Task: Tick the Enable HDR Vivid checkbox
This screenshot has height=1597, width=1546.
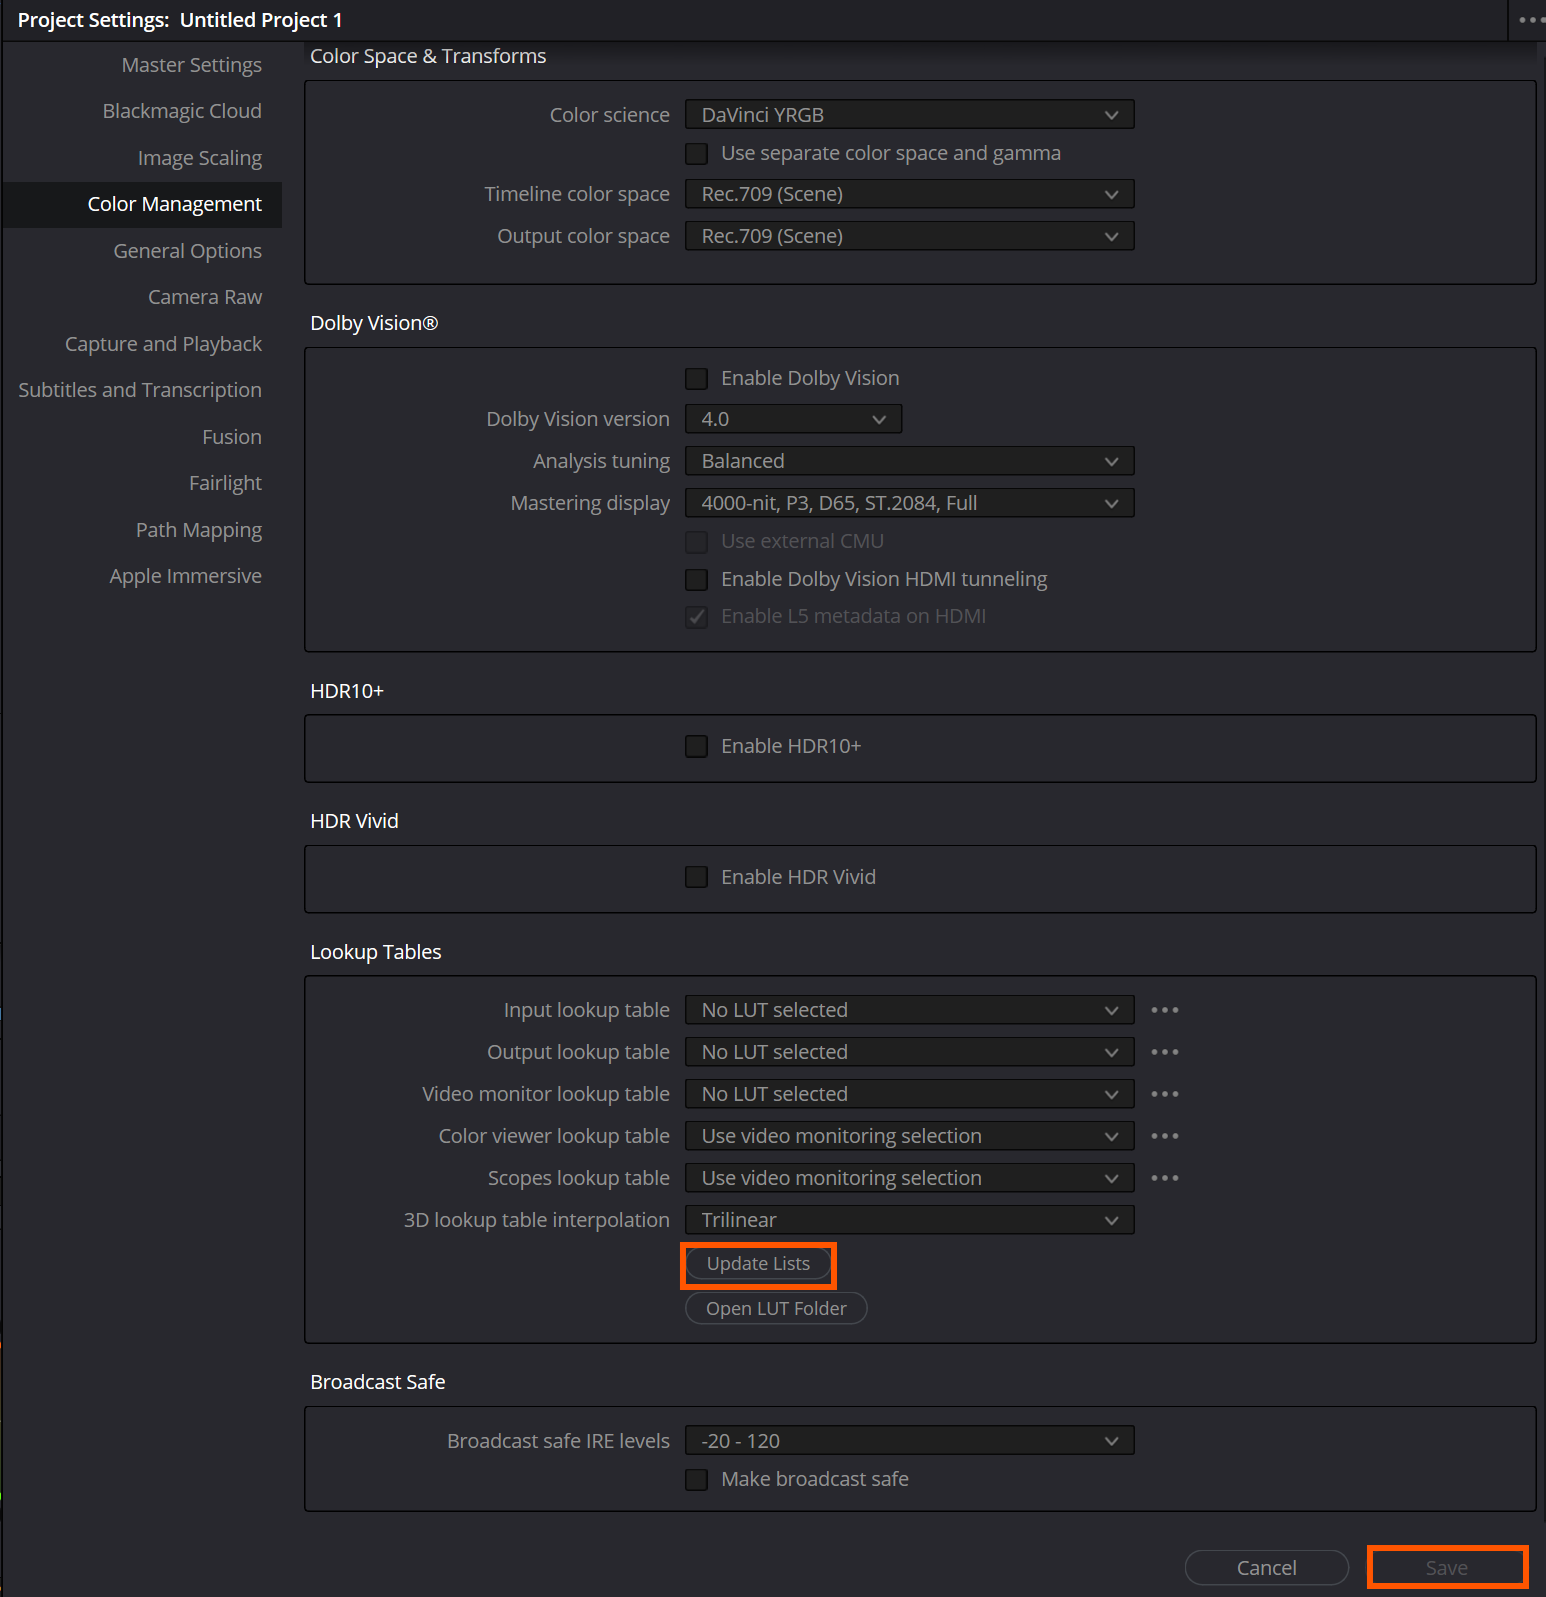Action: (696, 877)
